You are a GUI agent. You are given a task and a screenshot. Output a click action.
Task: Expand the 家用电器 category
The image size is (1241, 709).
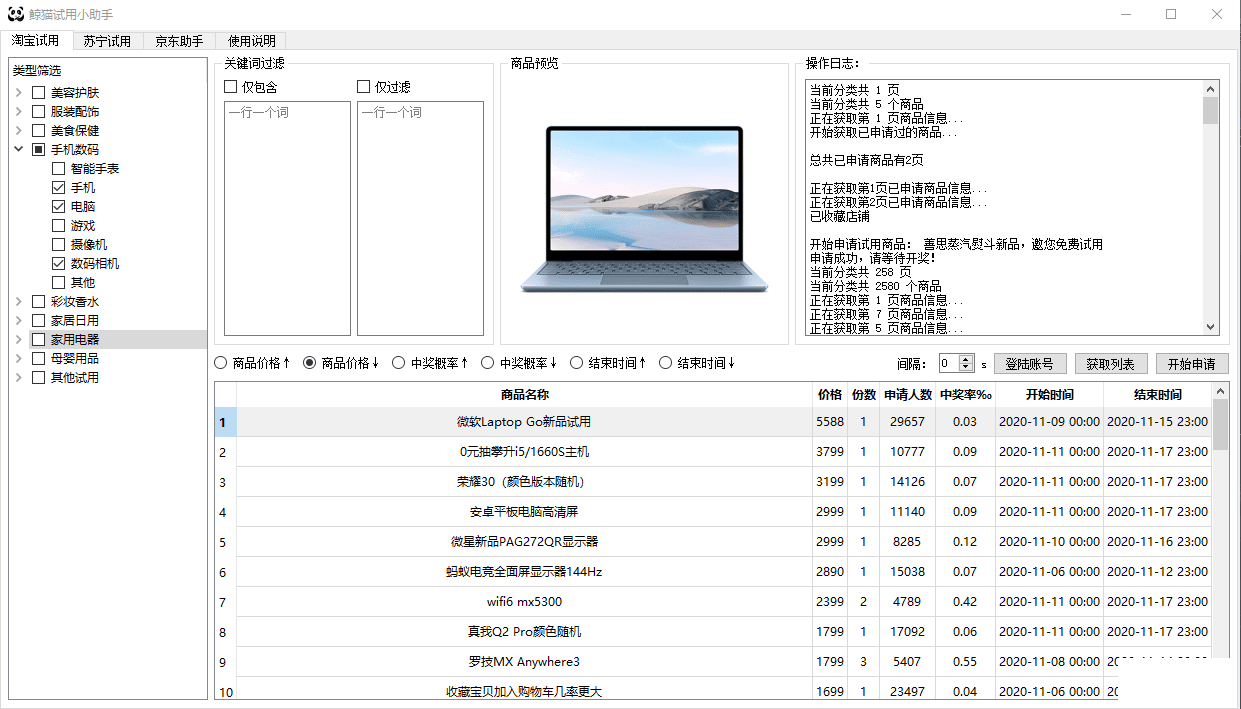pos(18,340)
